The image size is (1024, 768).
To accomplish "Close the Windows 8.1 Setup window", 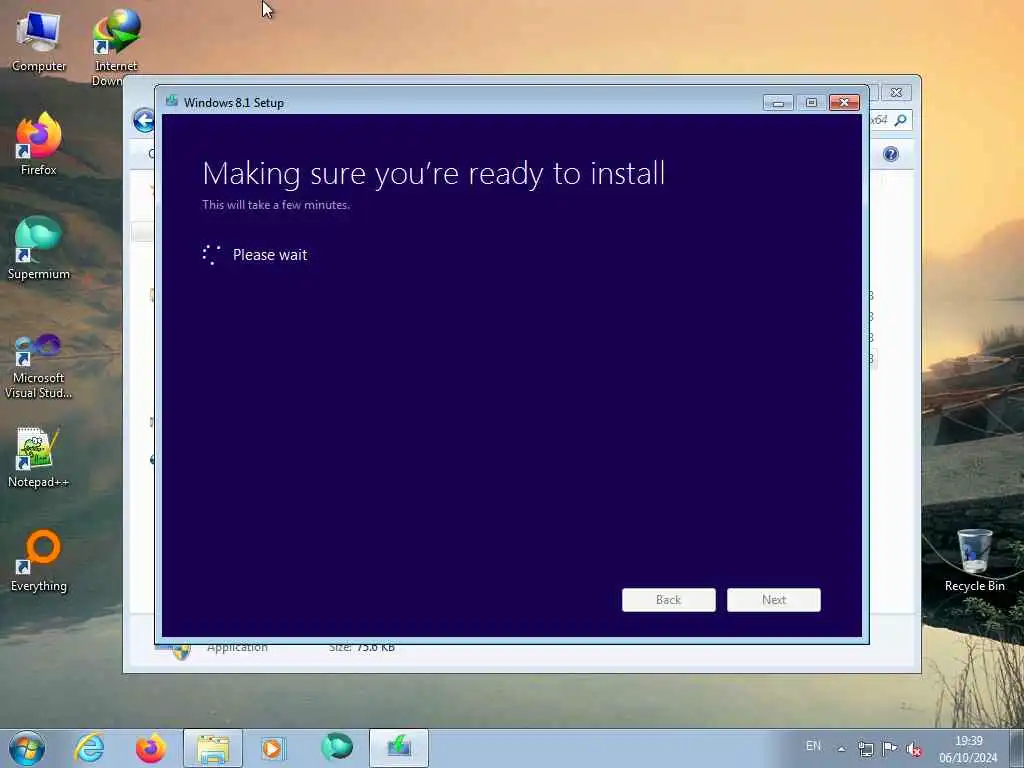I will pos(844,103).
